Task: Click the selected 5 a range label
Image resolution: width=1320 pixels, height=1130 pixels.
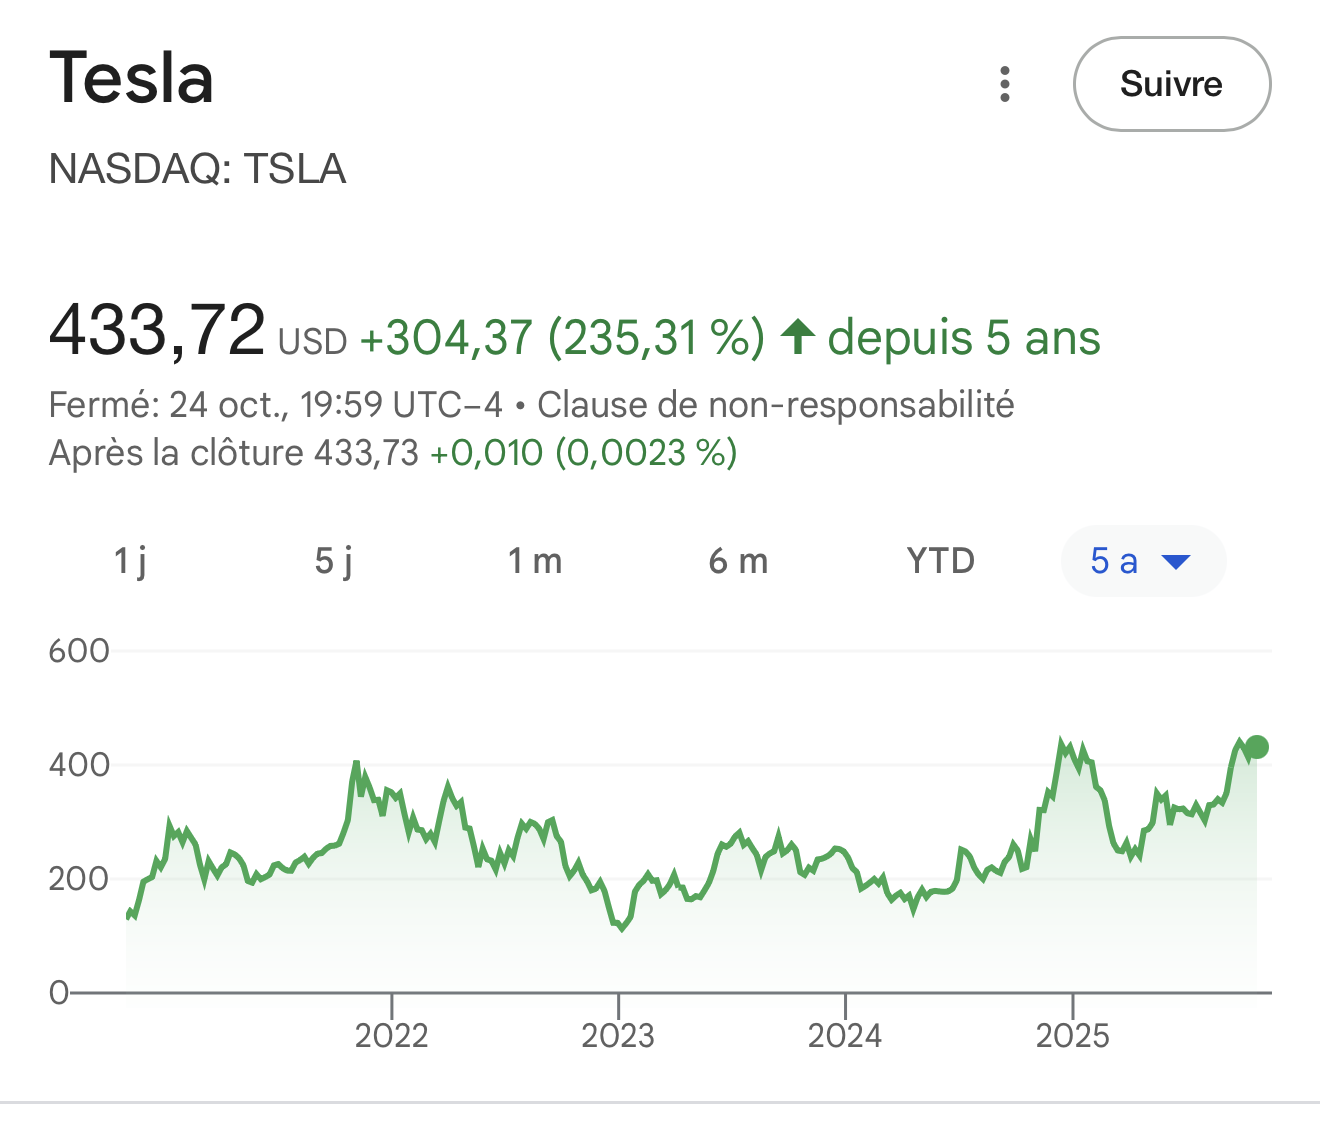Action: (x=1114, y=561)
